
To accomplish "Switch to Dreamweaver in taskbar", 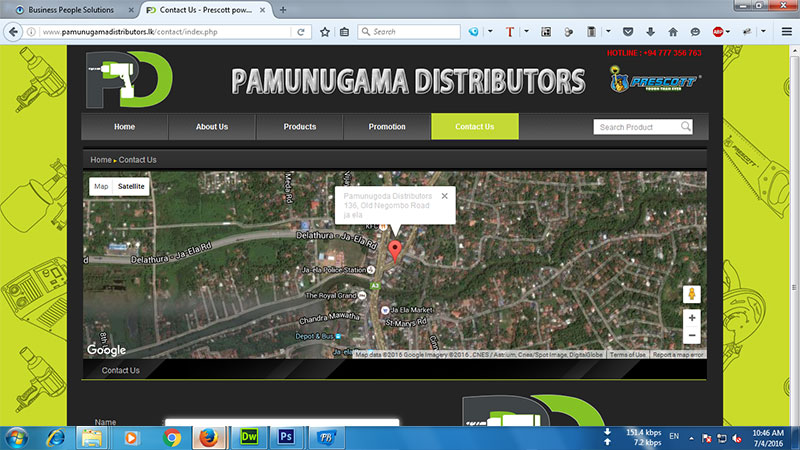I will pyautogui.click(x=249, y=437).
